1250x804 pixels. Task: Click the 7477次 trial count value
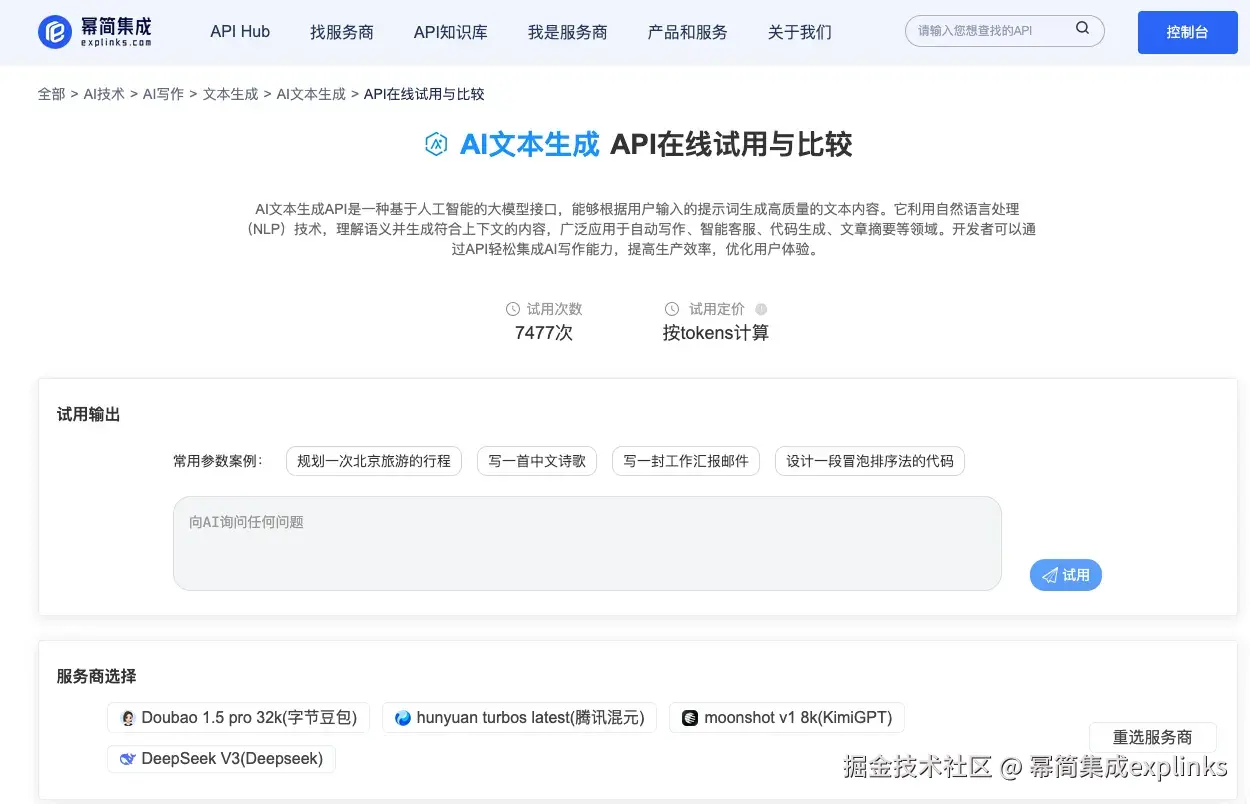click(x=544, y=333)
